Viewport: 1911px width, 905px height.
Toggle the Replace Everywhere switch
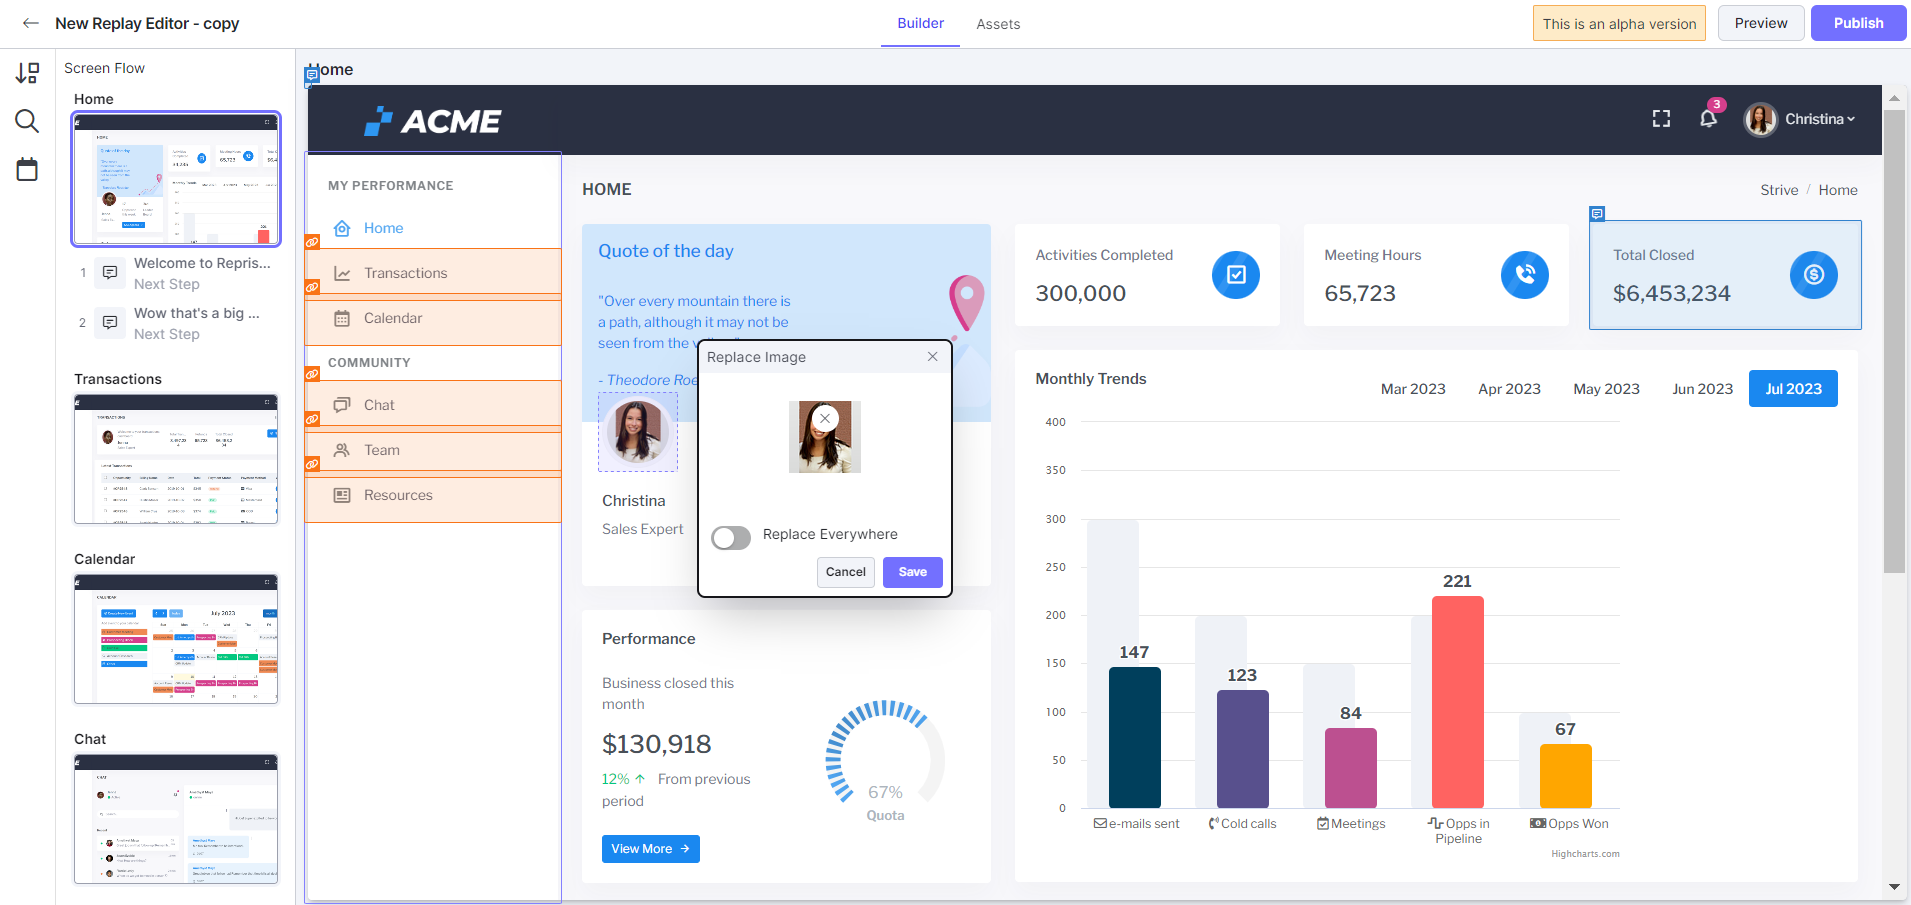tap(731, 538)
